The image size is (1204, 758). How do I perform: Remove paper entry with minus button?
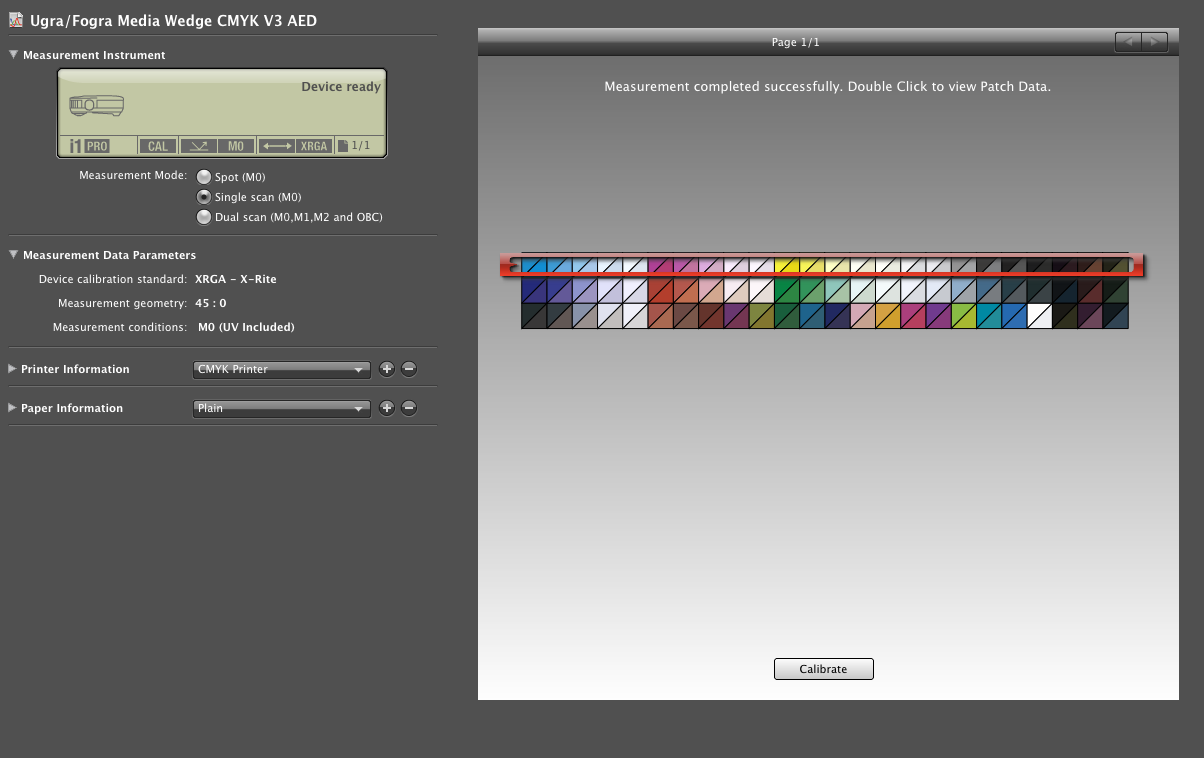409,408
